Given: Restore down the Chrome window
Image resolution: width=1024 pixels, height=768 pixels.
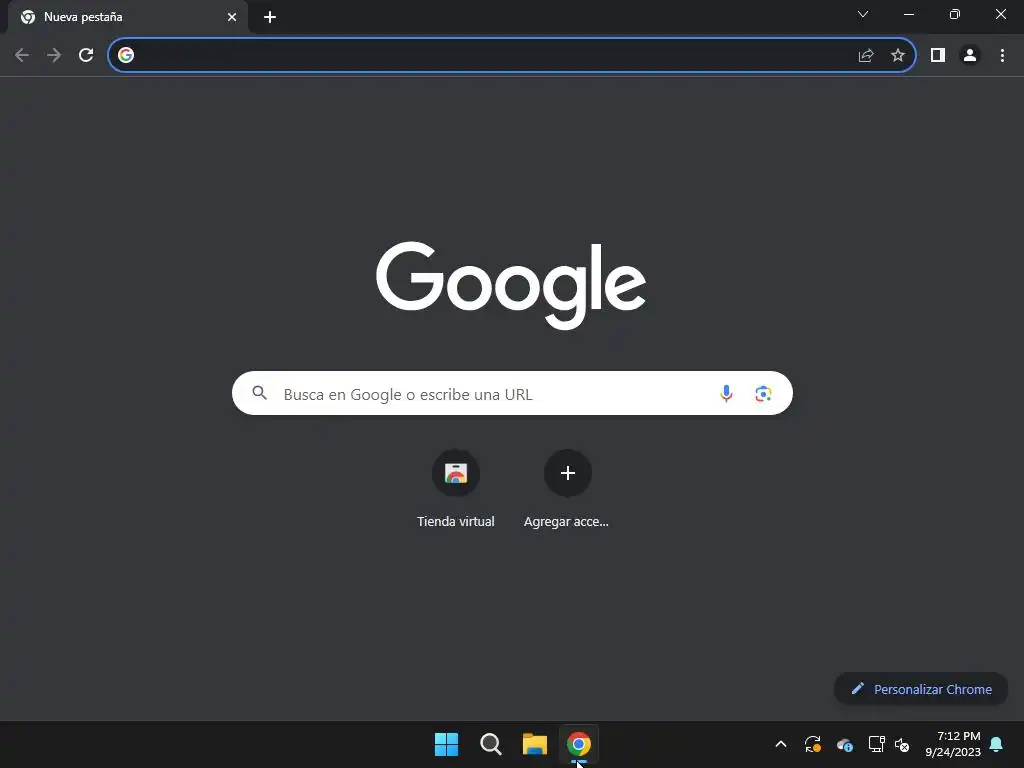Looking at the screenshot, I should (x=955, y=14).
